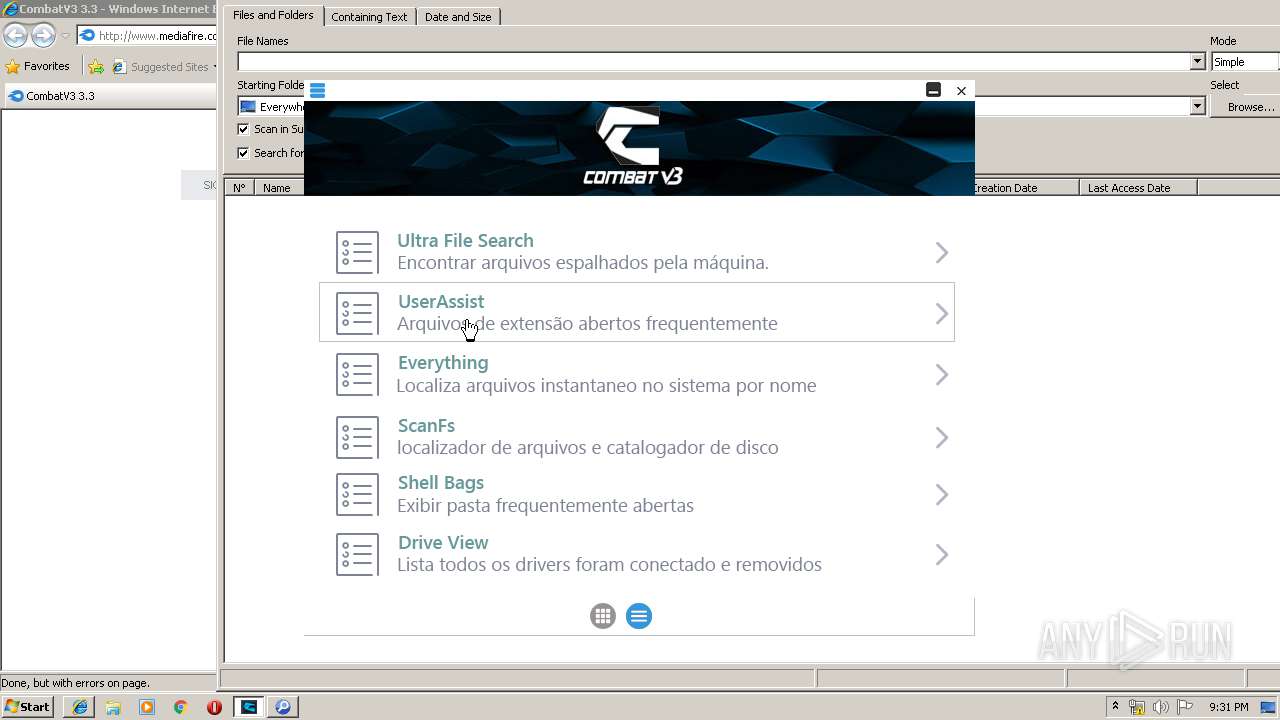The height and width of the screenshot is (720, 1280).
Task: Toggle the Search for checkbox
Action: (243, 153)
